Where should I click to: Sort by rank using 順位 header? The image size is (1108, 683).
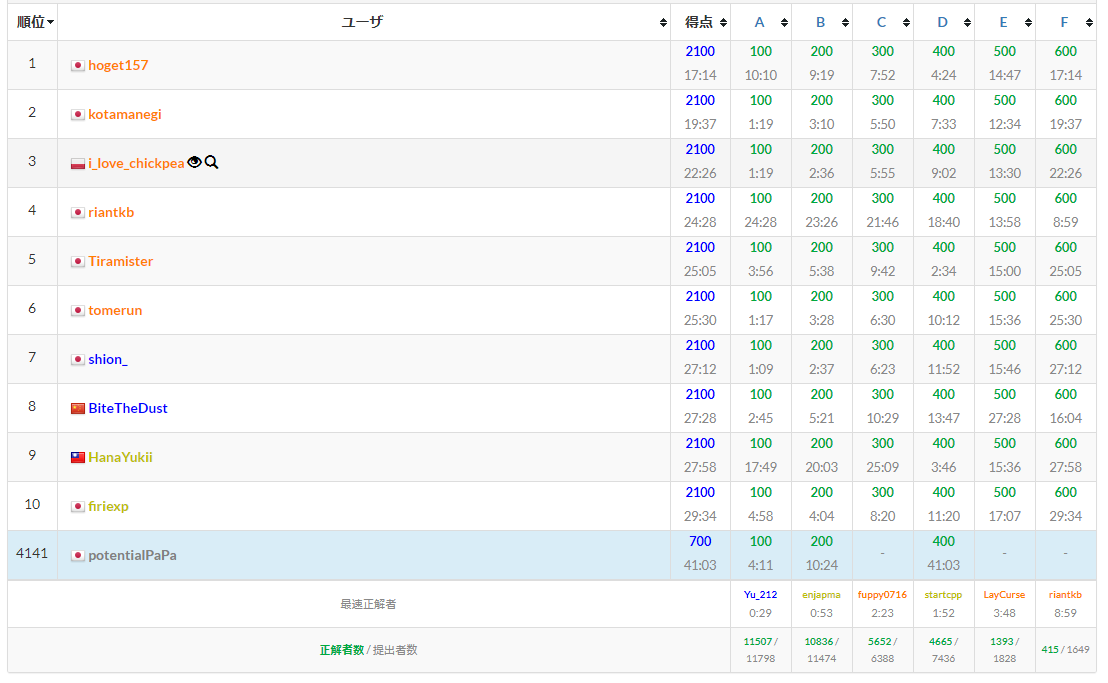pos(35,23)
